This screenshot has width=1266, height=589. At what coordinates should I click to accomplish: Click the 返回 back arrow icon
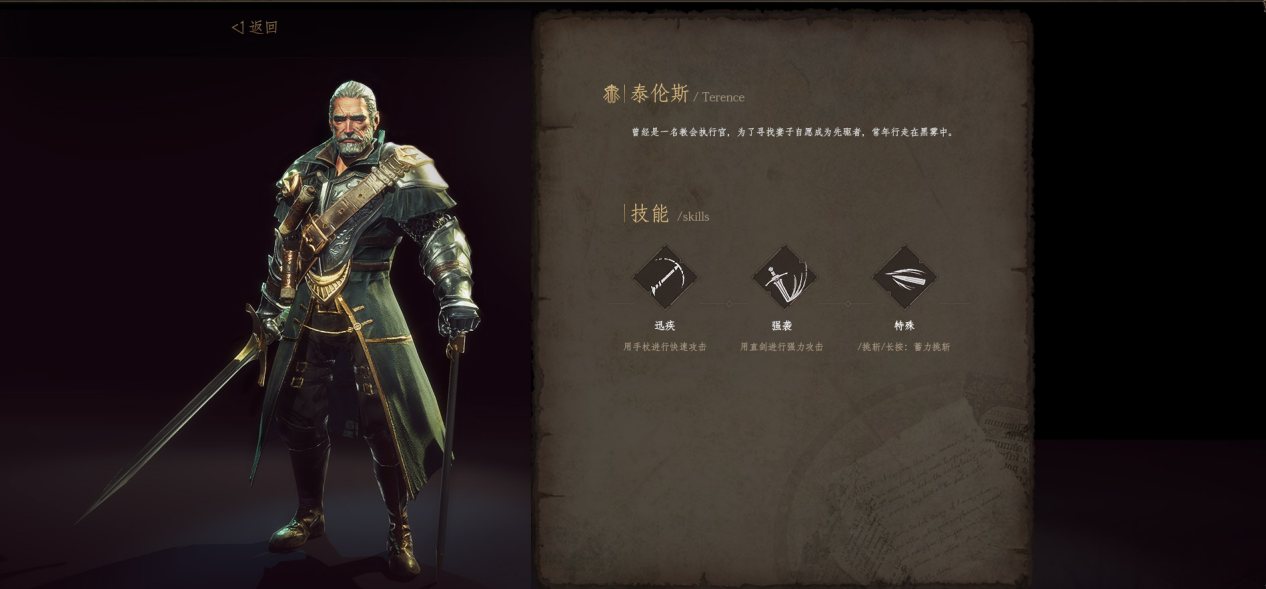click(x=237, y=28)
